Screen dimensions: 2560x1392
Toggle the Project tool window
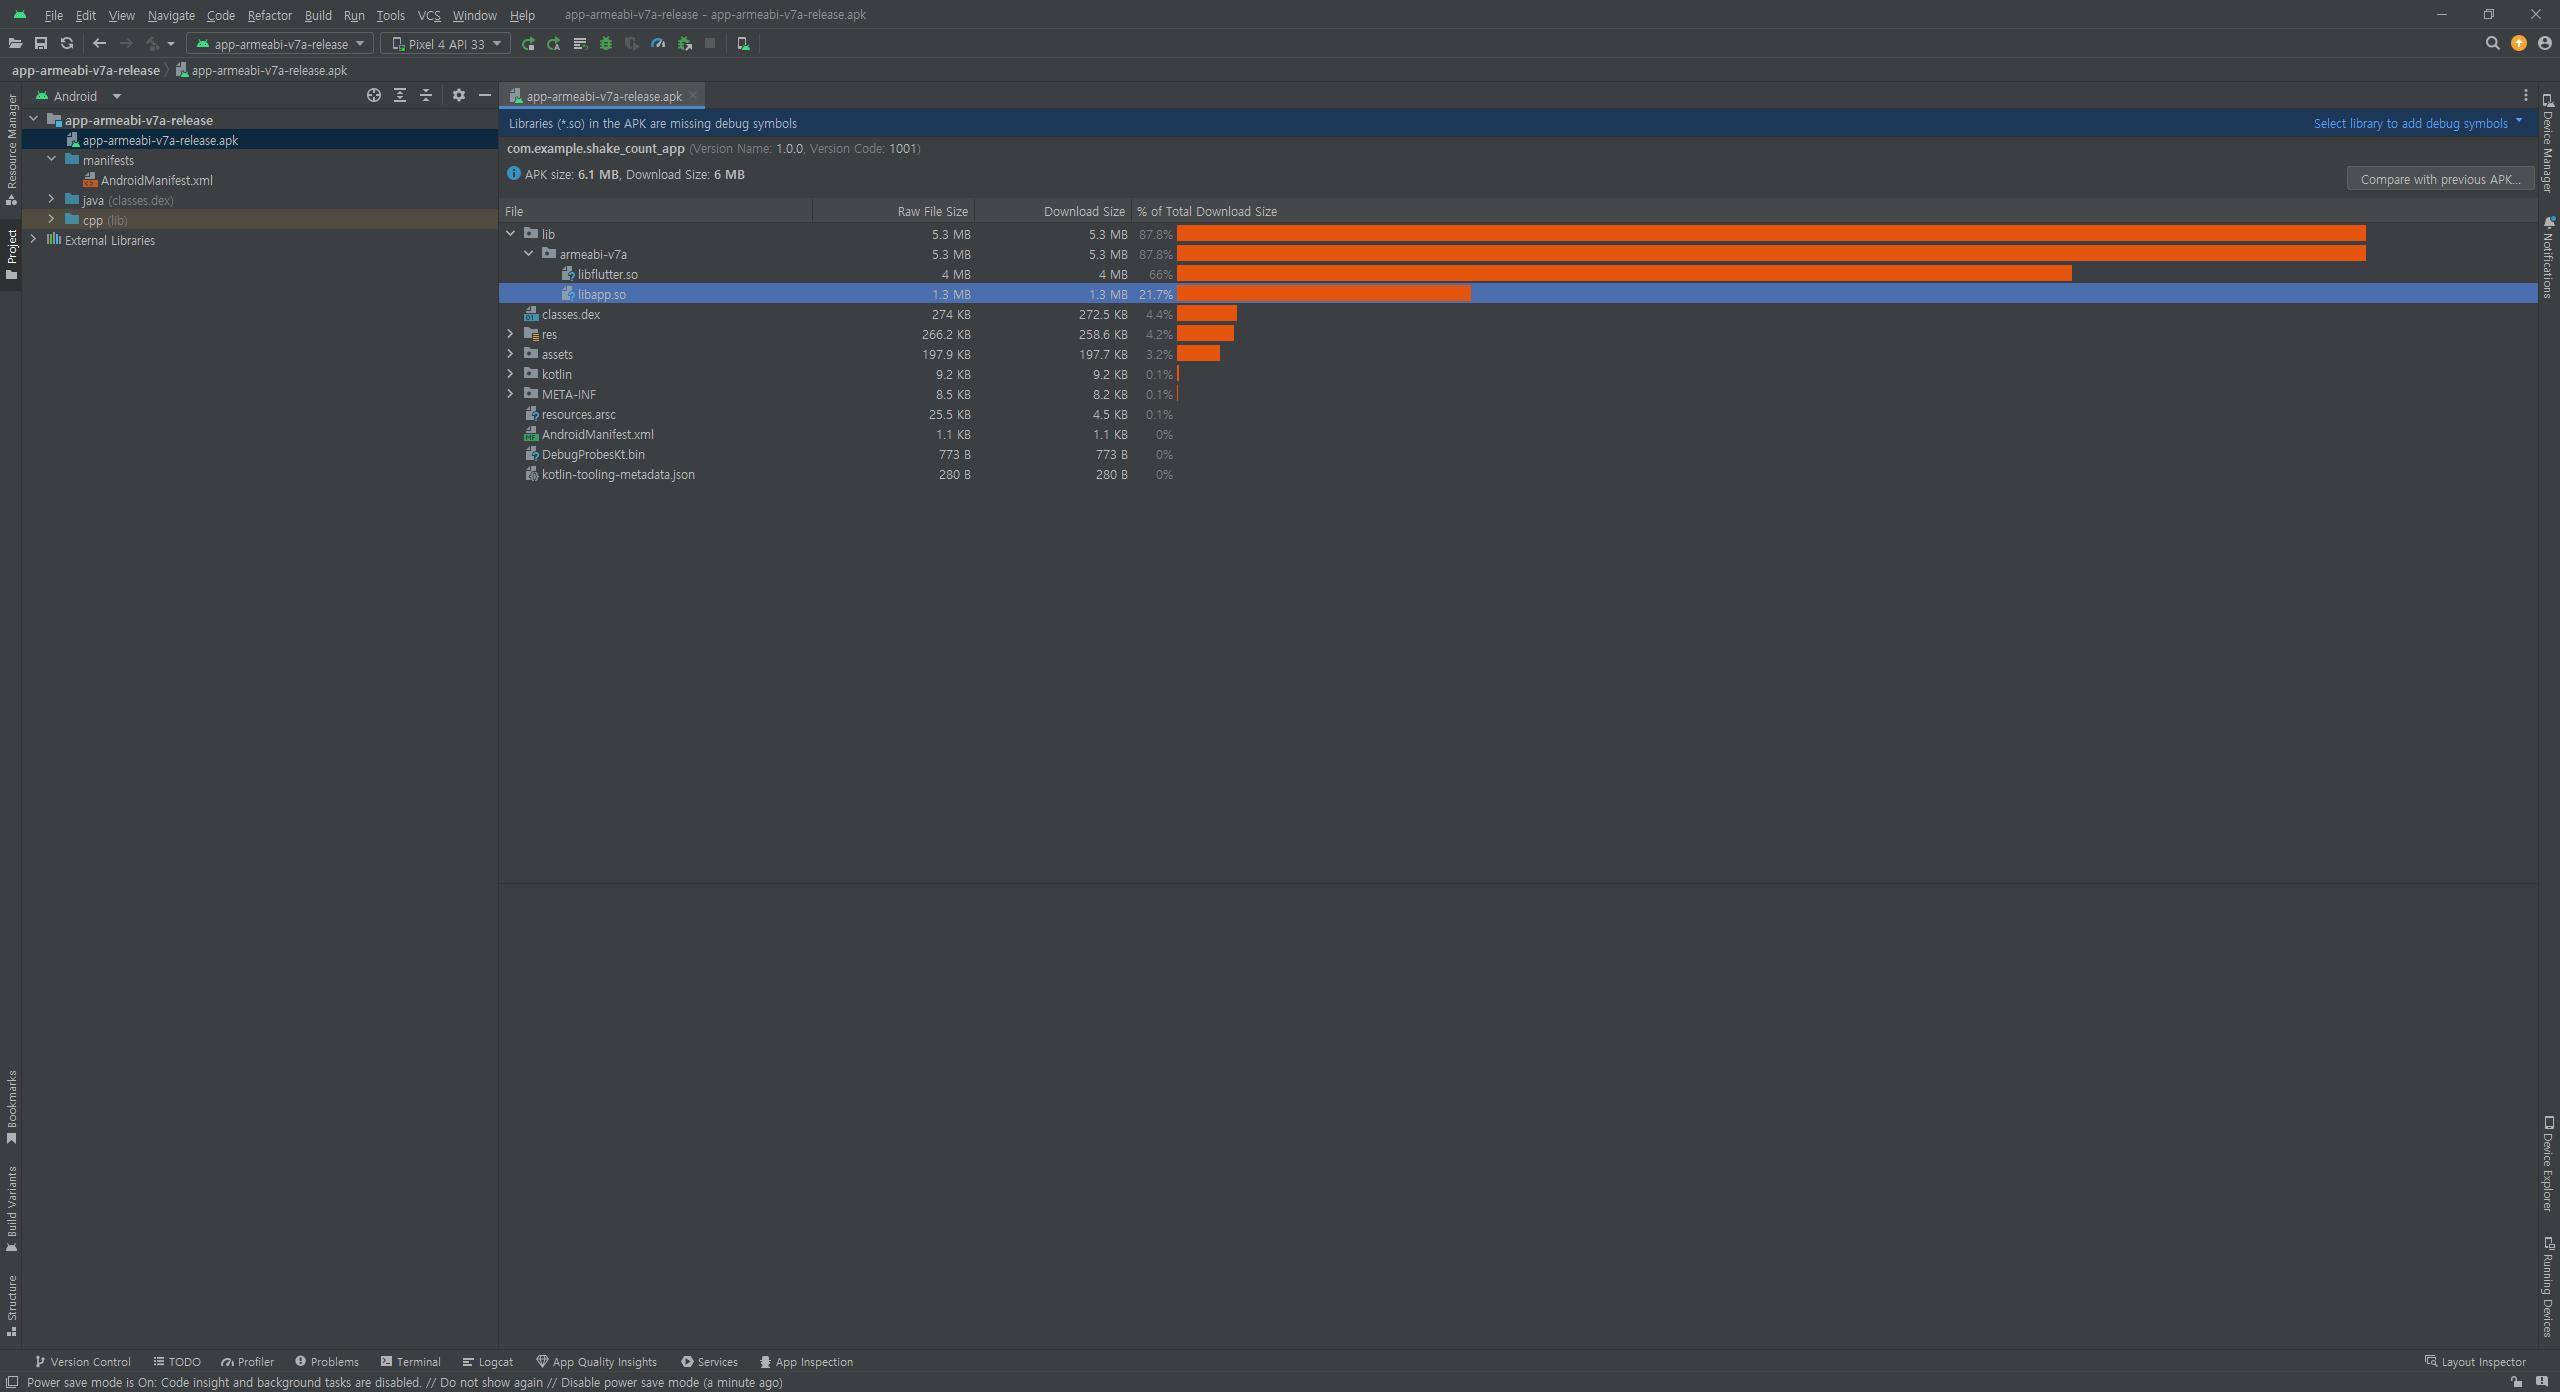pyautogui.click(x=12, y=252)
